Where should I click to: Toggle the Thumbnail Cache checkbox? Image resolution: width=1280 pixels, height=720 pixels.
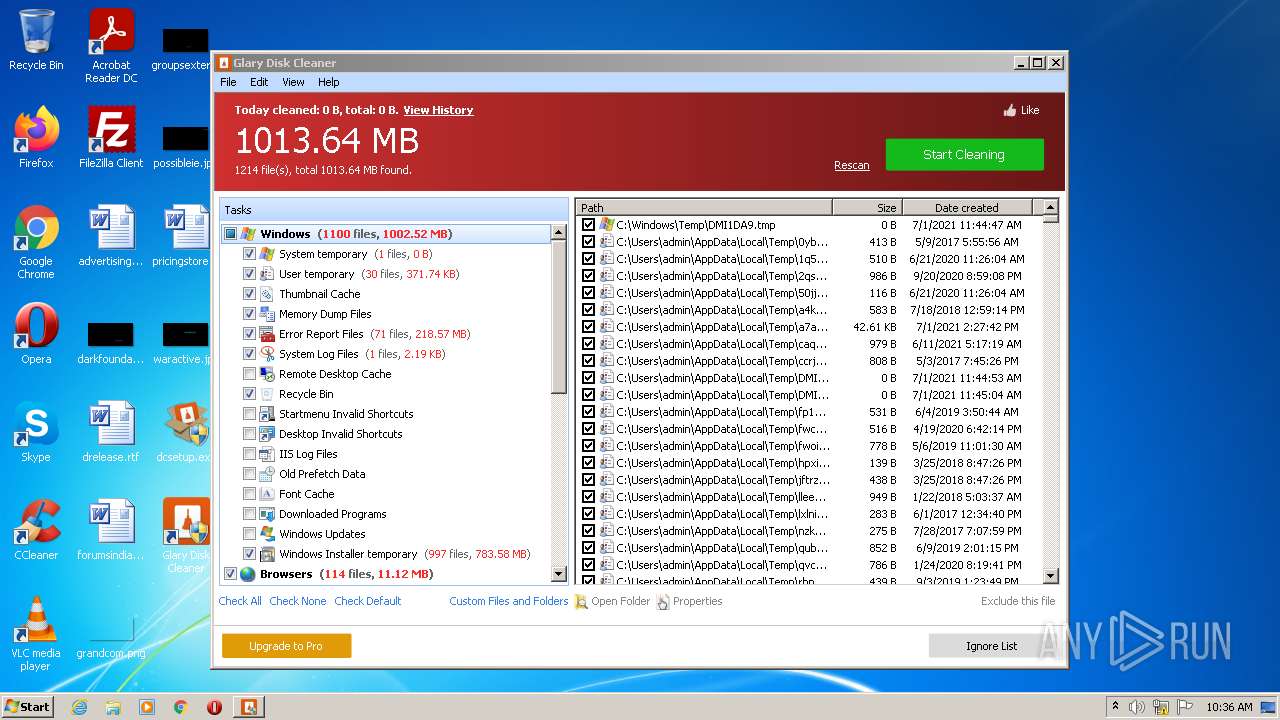pyautogui.click(x=249, y=294)
